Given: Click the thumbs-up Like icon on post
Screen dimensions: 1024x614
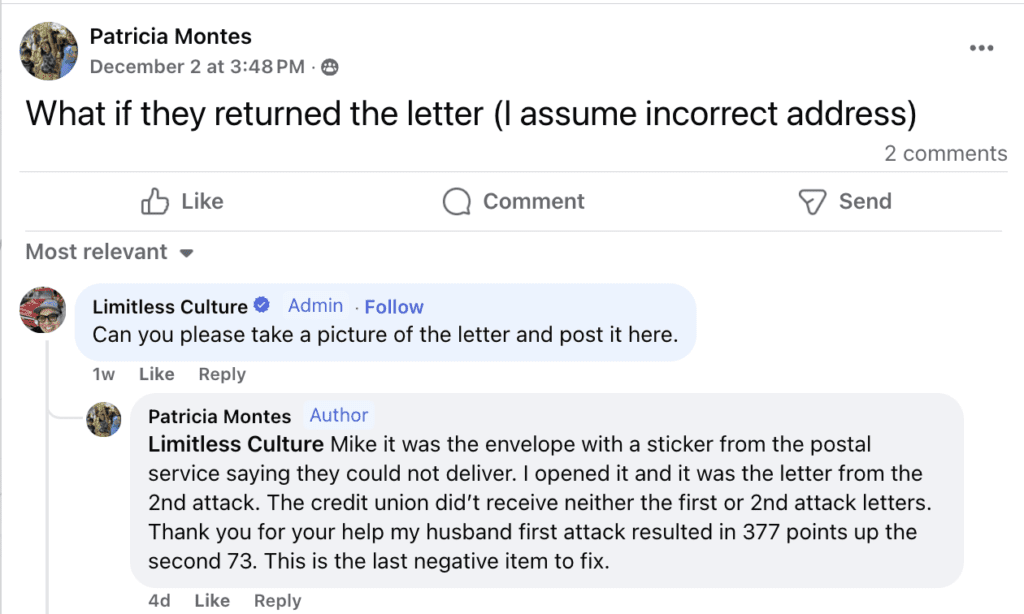Looking at the screenshot, I should tap(155, 202).
